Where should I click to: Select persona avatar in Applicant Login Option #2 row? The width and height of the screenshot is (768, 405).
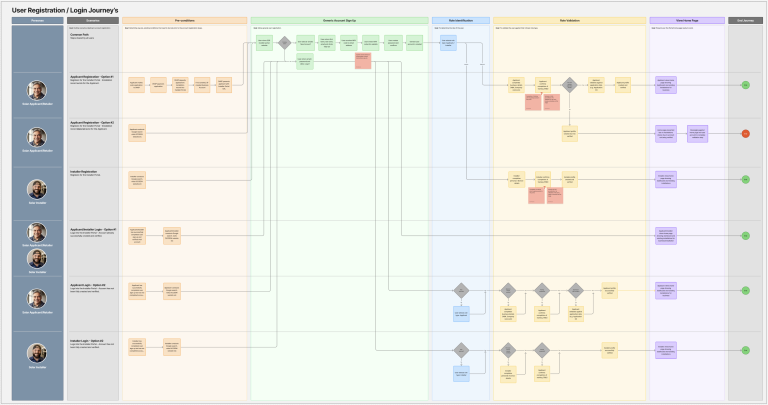point(37,299)
